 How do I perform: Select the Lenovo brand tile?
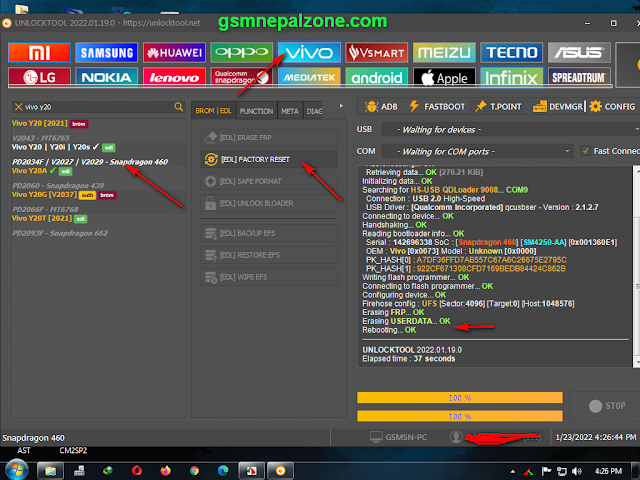(x=174, y=77)
